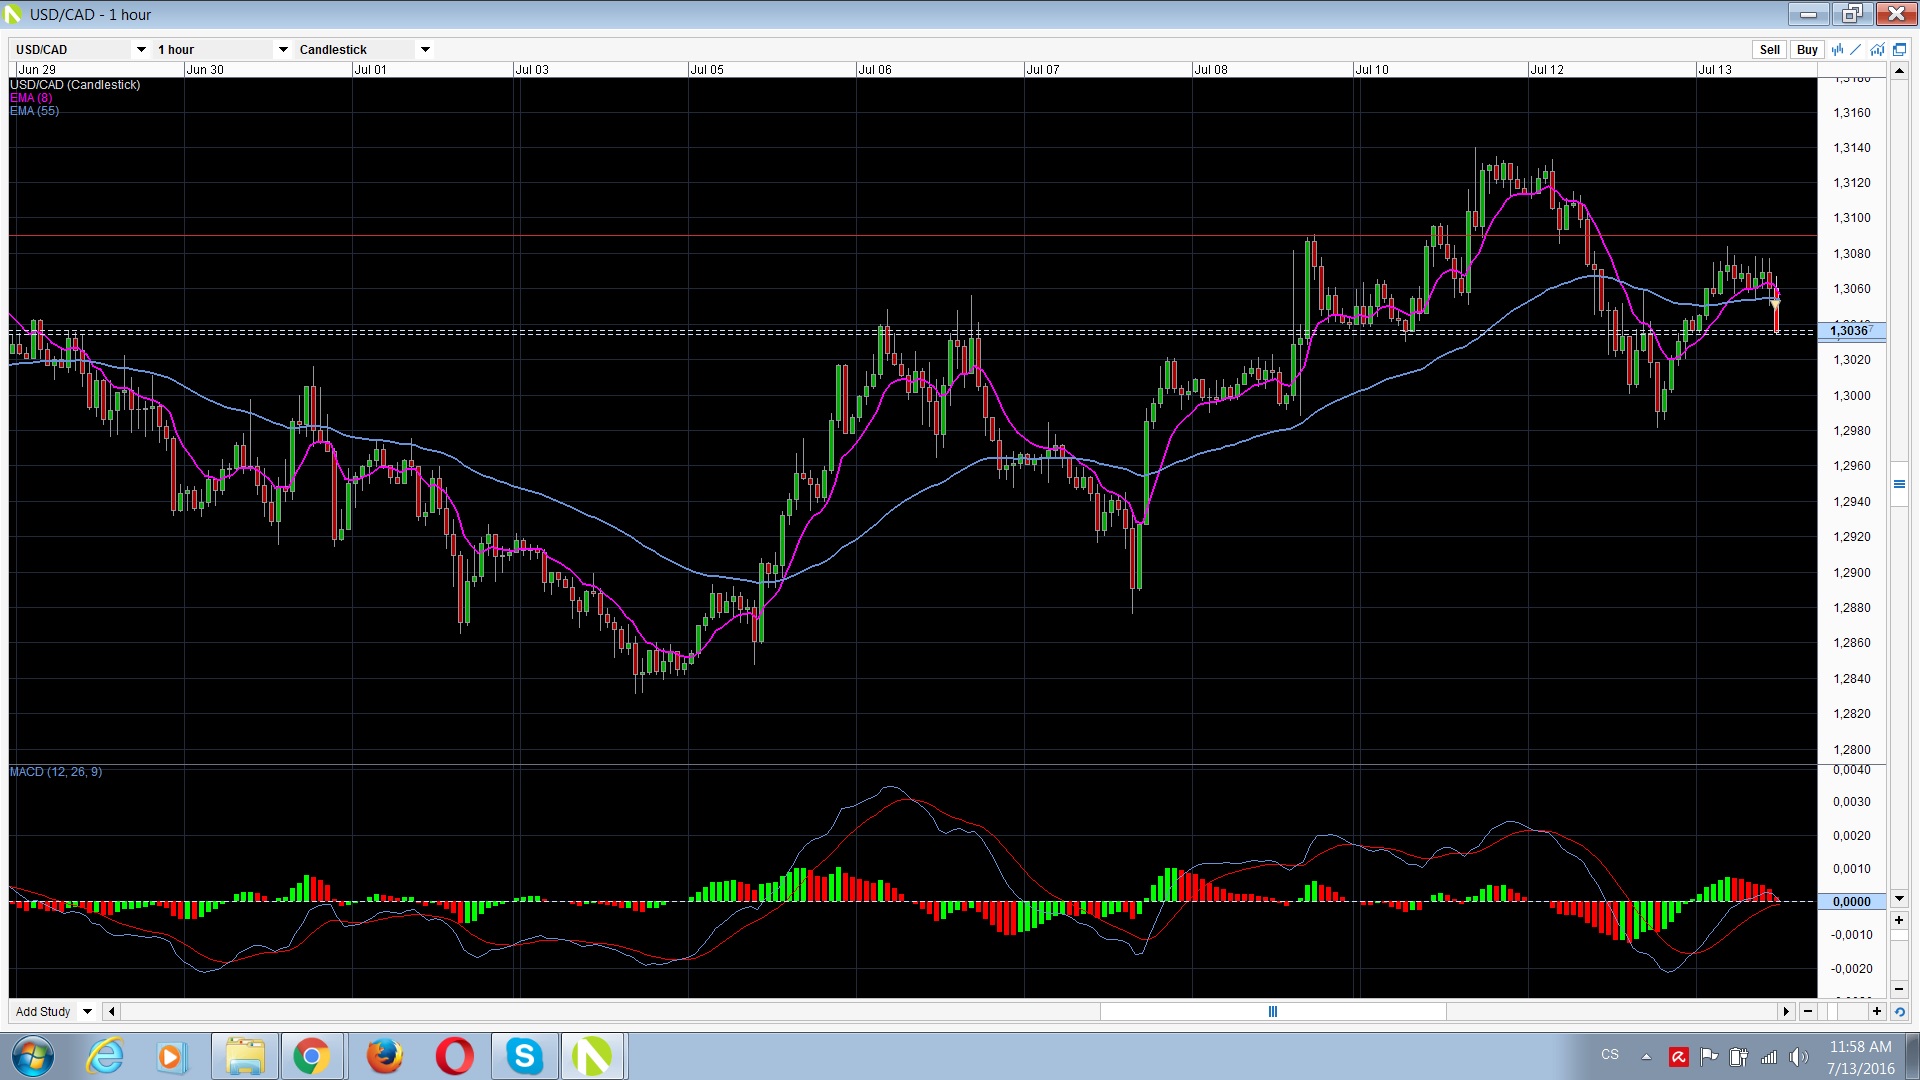Open Windows Media Player from taskbar
Image resolution: width=1920 pixels, height=1080 pixels.
[170, 1056]
